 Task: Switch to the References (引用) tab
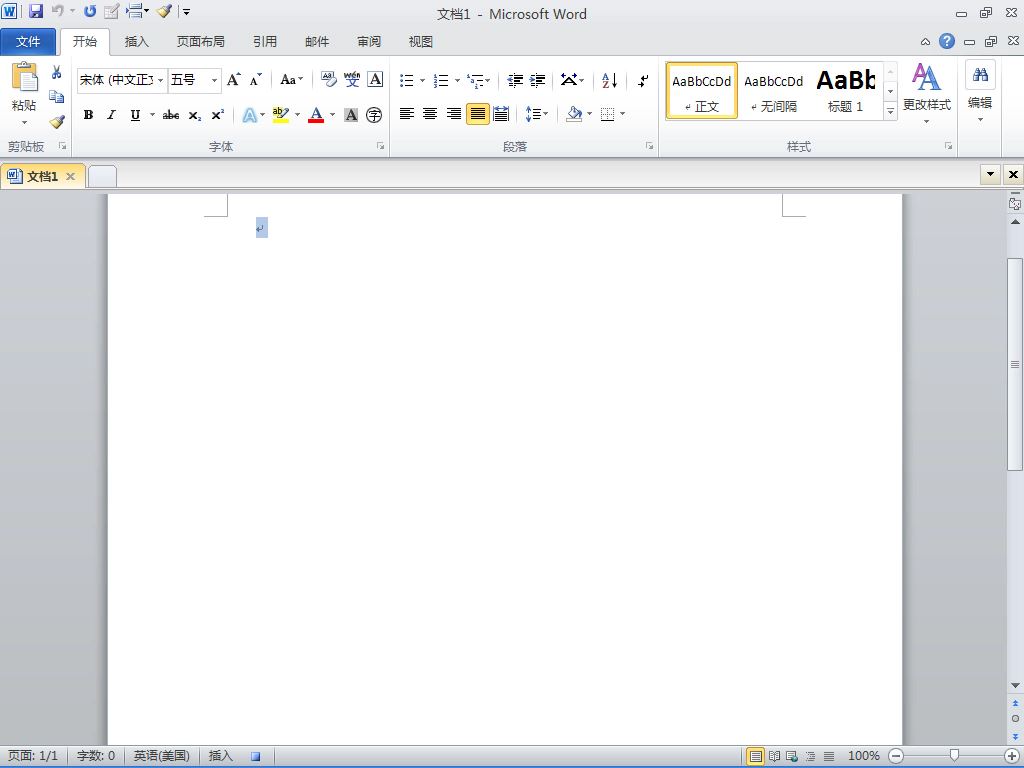click(264, 42)
